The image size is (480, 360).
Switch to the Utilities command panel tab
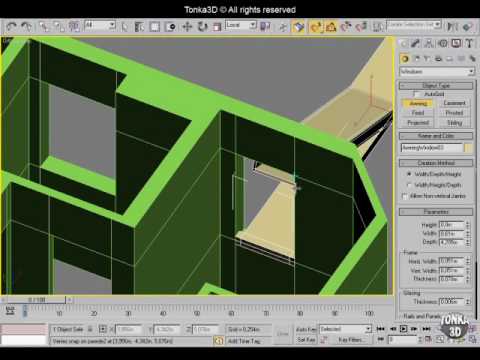pos(469,44)
